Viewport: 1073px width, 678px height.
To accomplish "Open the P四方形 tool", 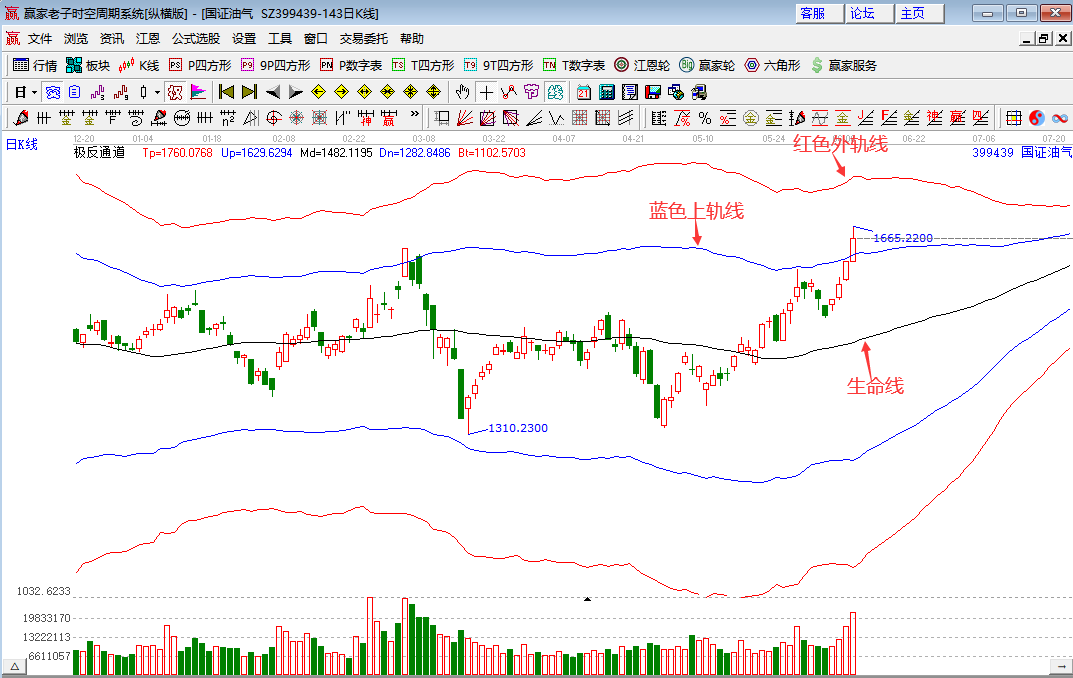I will tap(201, 65).
